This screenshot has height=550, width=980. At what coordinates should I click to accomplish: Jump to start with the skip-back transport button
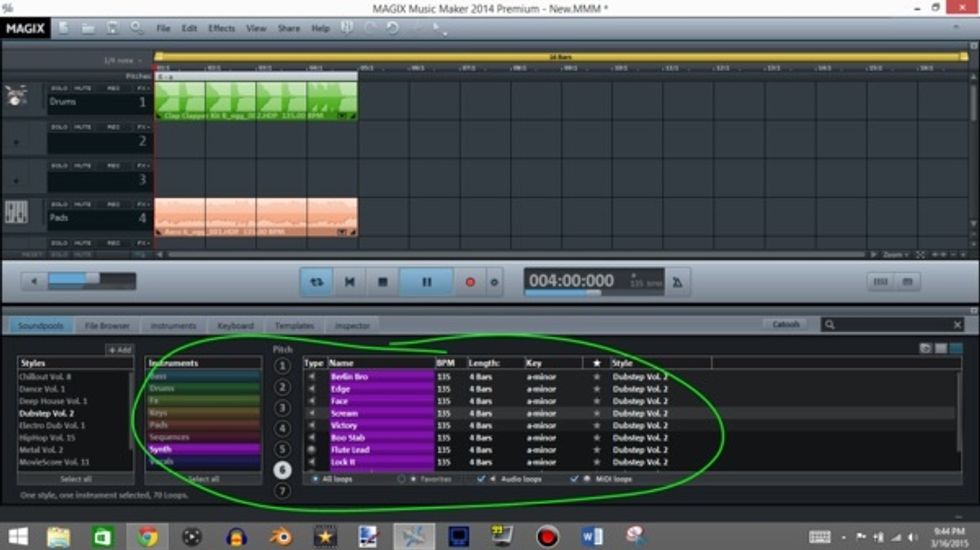[x=349, y=282]
